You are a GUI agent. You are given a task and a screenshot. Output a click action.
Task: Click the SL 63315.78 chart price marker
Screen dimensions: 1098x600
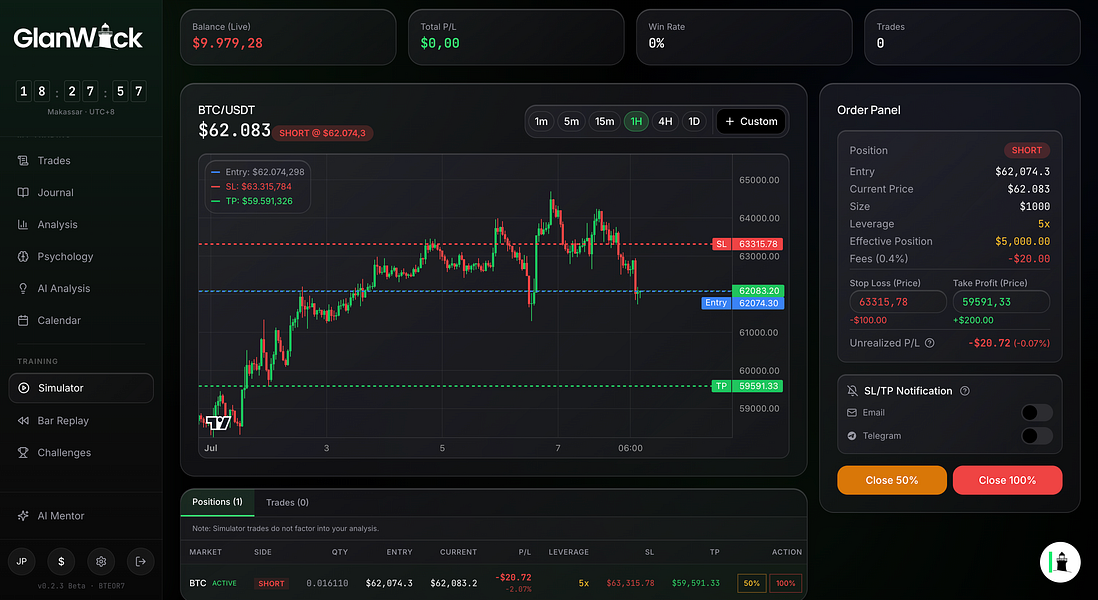747,244
